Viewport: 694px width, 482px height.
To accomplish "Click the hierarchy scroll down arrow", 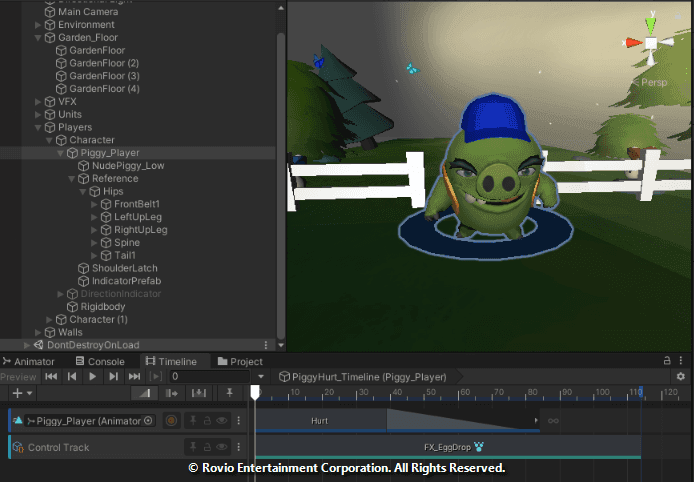I will [x=281, y=345].
